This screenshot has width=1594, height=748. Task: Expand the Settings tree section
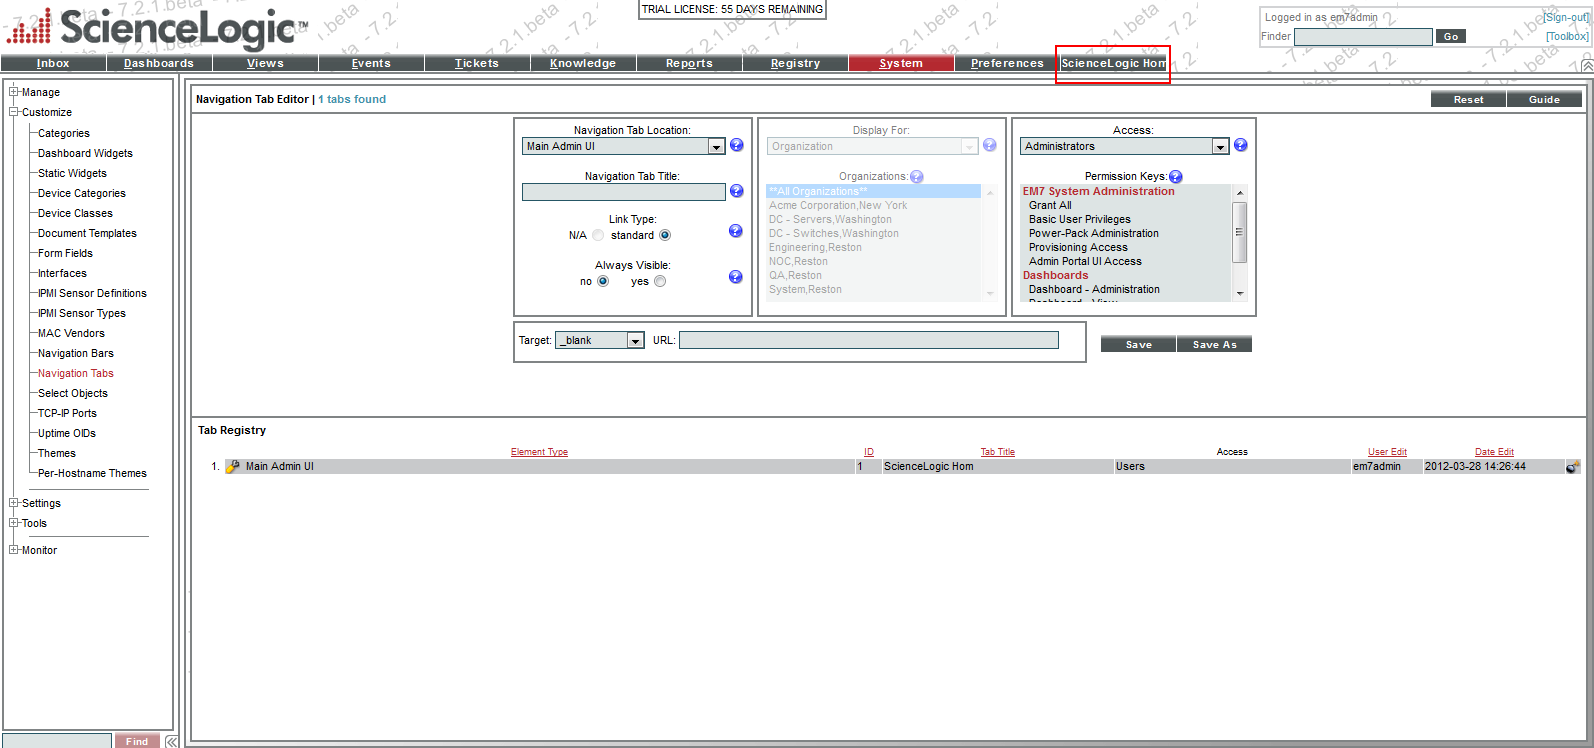[x=14, y=503]
